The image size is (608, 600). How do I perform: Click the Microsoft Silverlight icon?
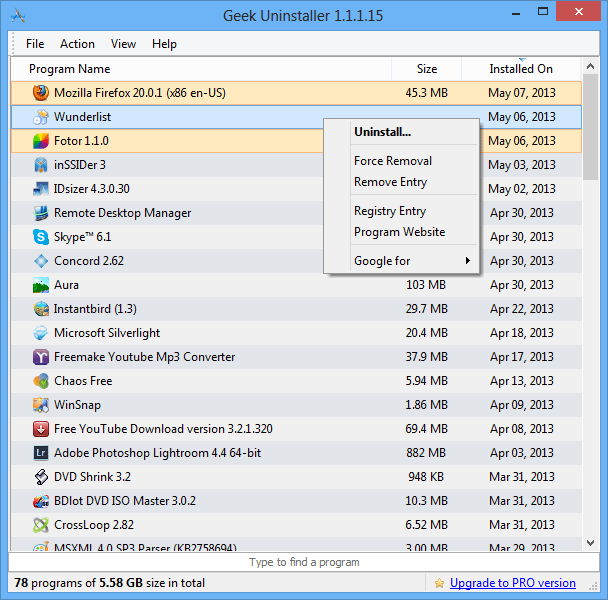click(x=41, y=333)
